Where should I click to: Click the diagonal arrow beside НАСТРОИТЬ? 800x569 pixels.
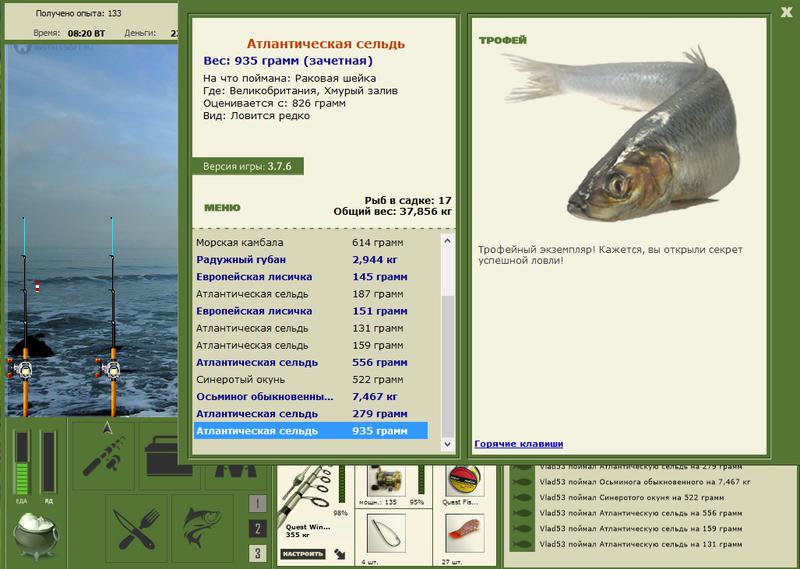pos(339,554)
